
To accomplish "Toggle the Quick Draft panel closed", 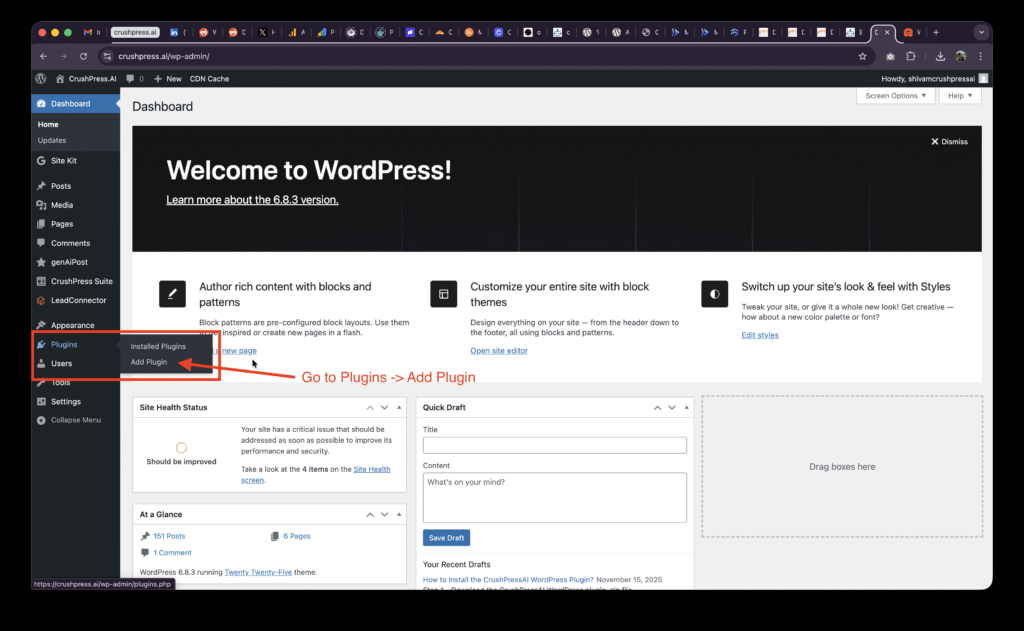I will pos(686,408).
